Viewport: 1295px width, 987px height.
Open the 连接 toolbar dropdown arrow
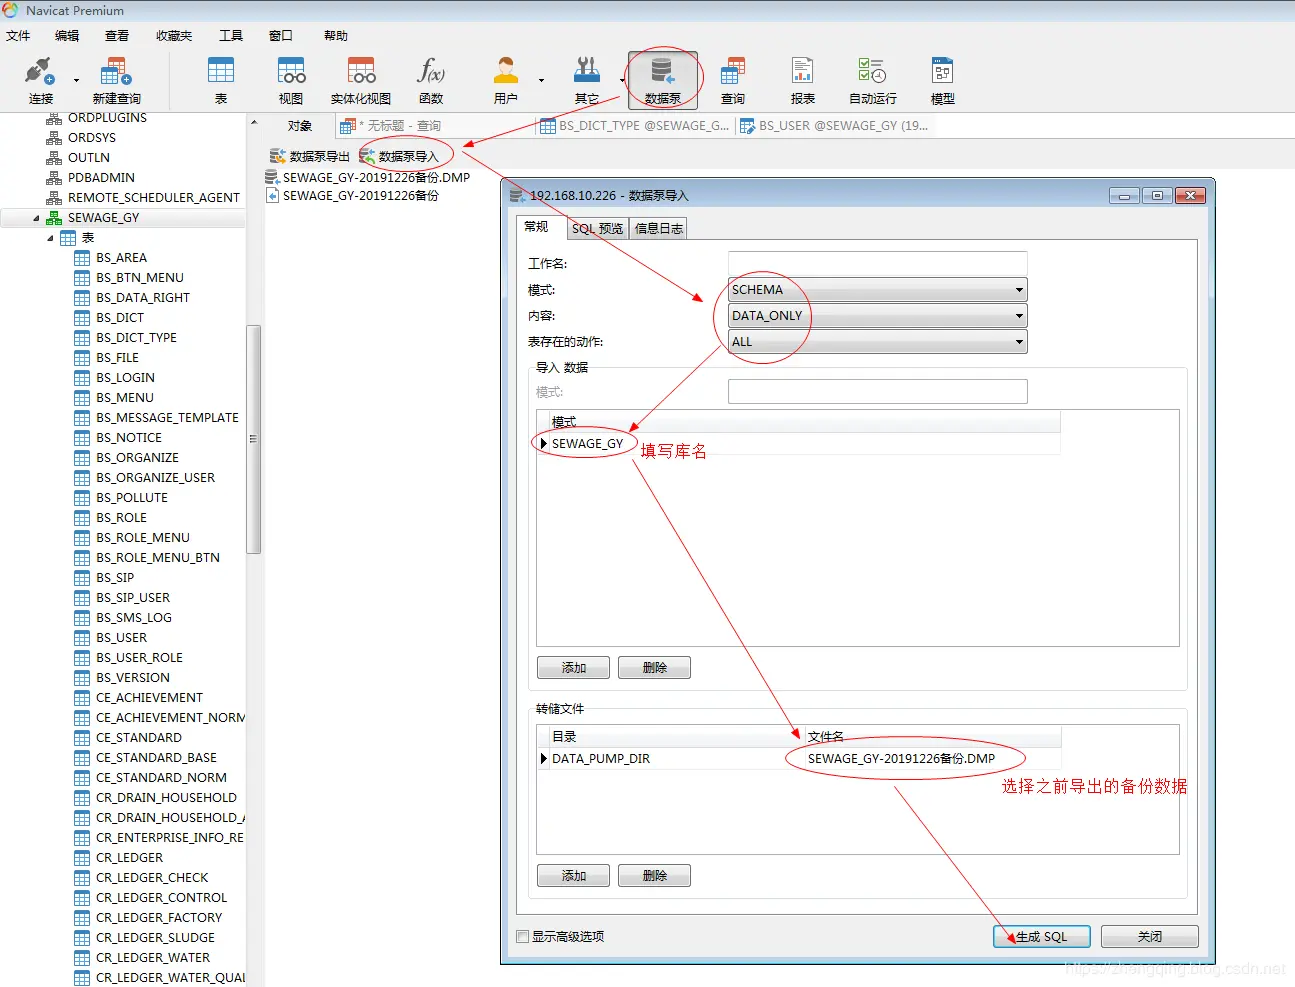[76, 80]
